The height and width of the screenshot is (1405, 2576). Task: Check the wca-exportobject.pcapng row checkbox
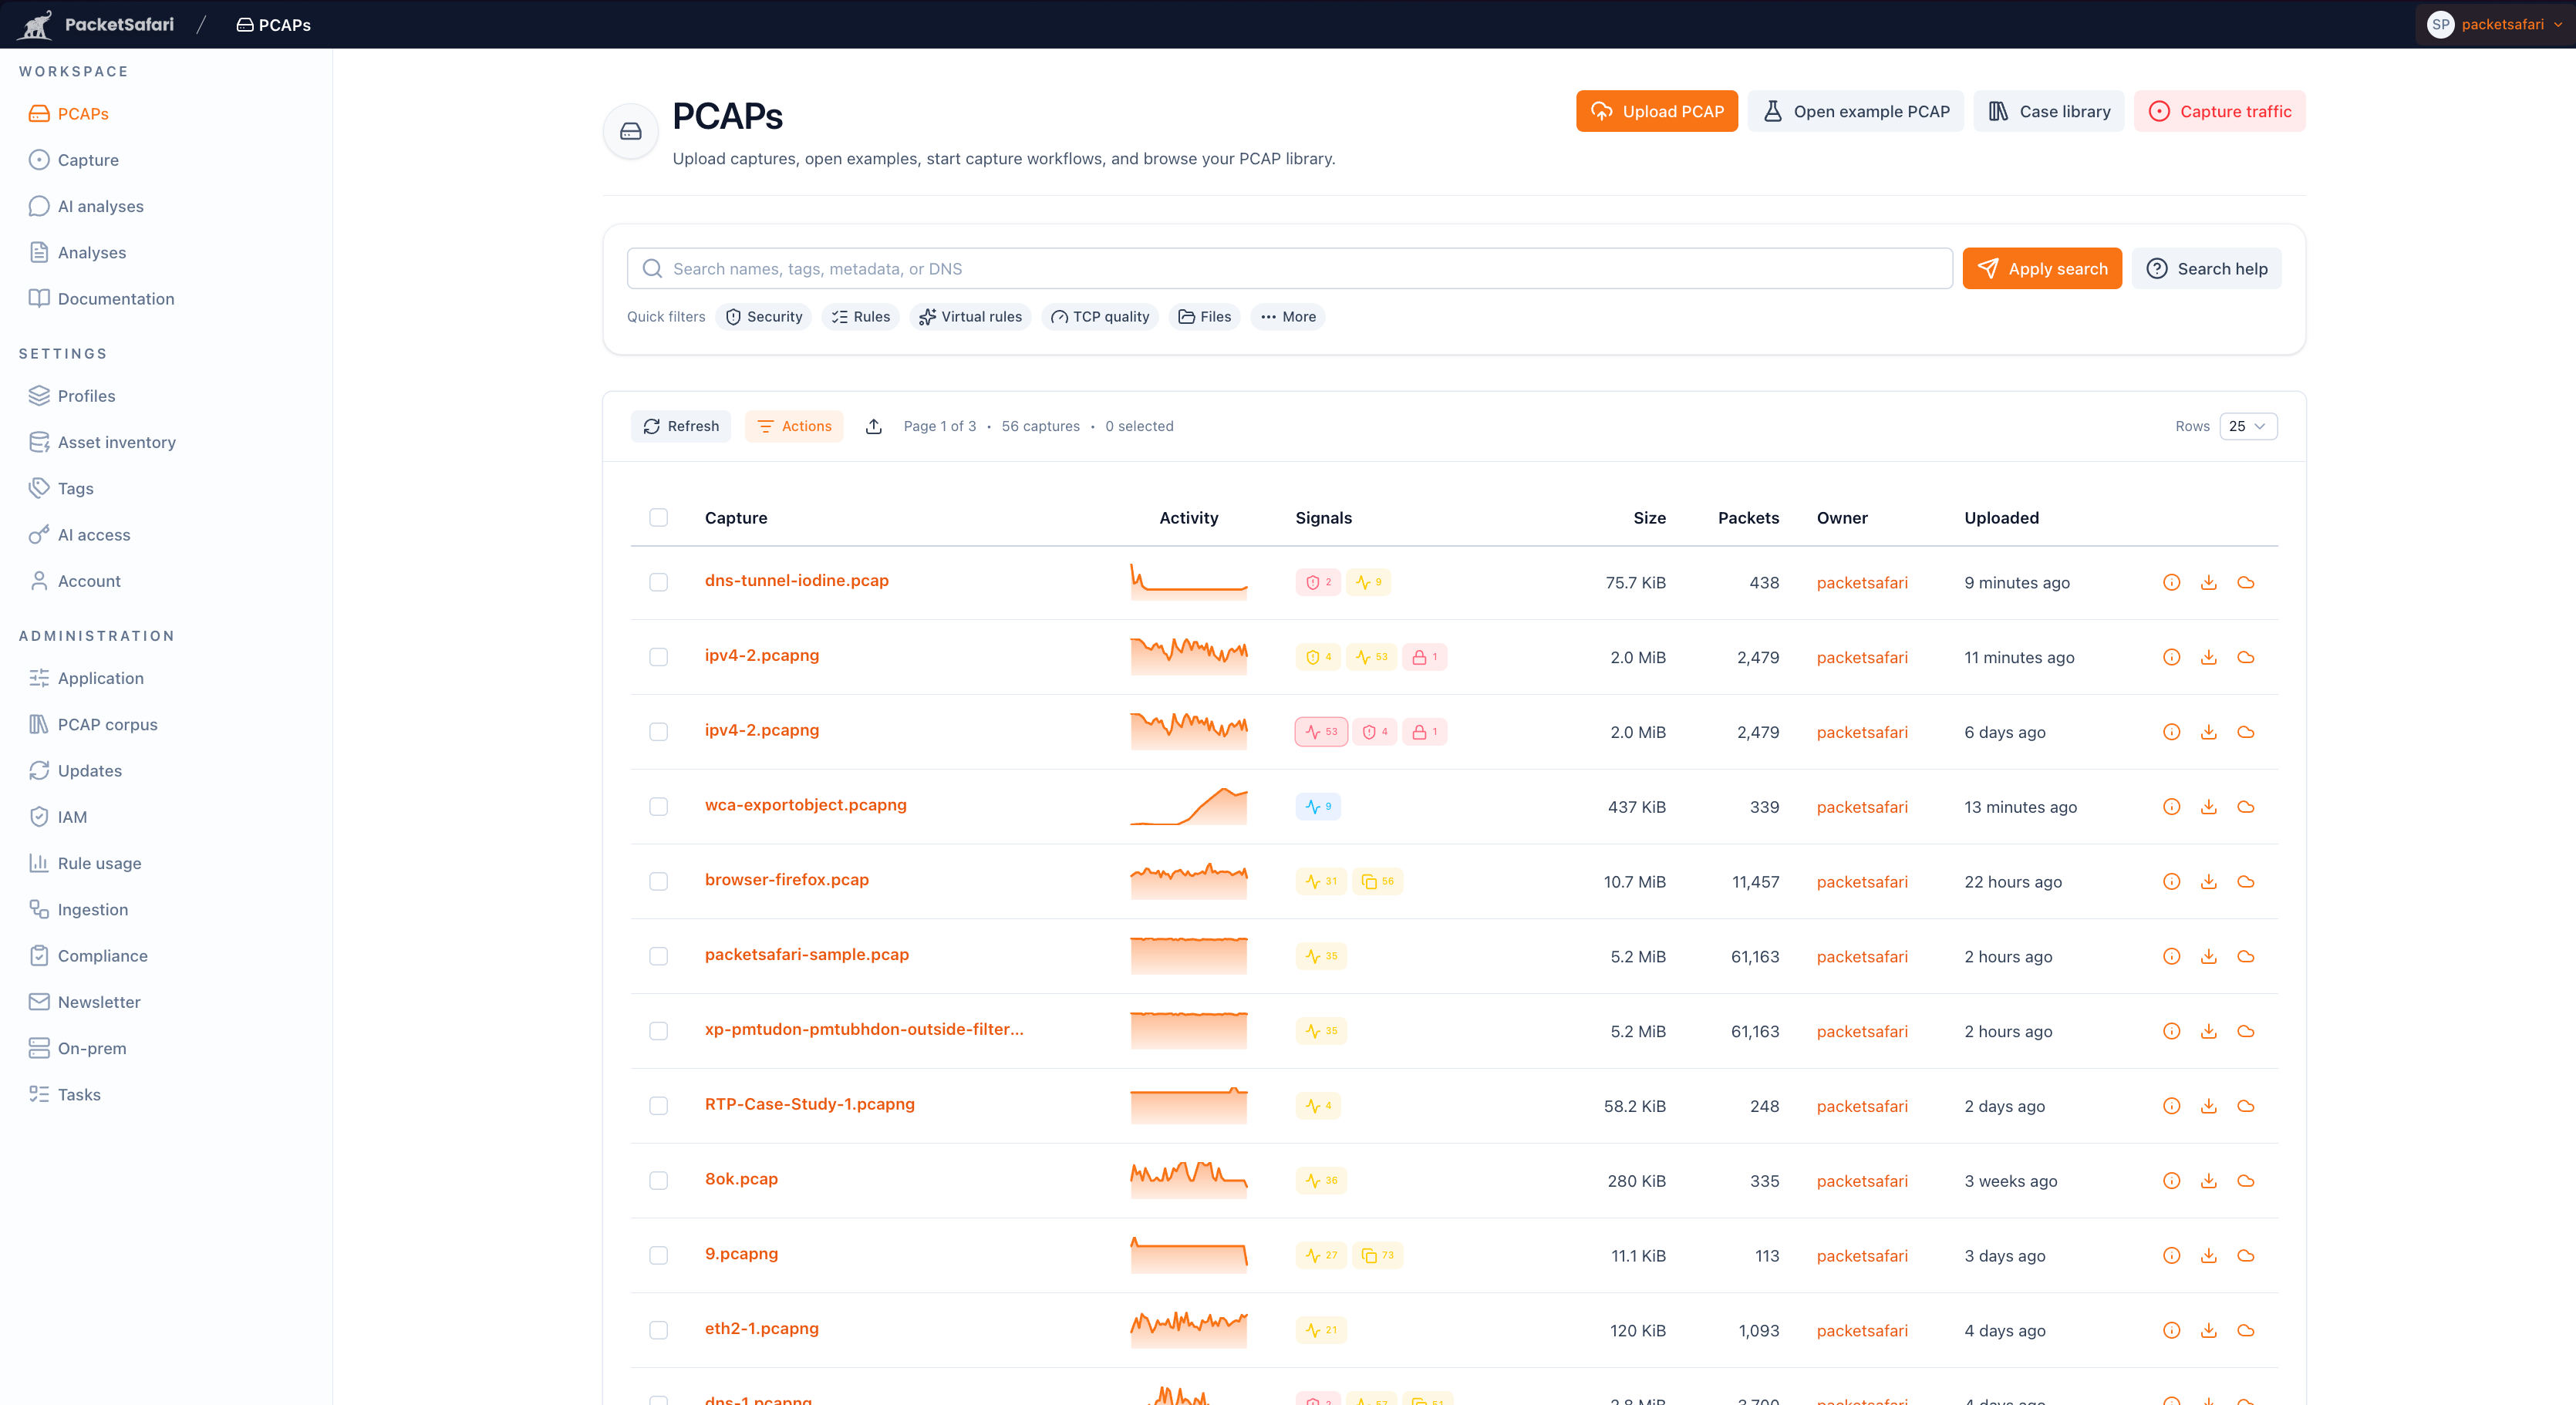click(x=658, y=807)
